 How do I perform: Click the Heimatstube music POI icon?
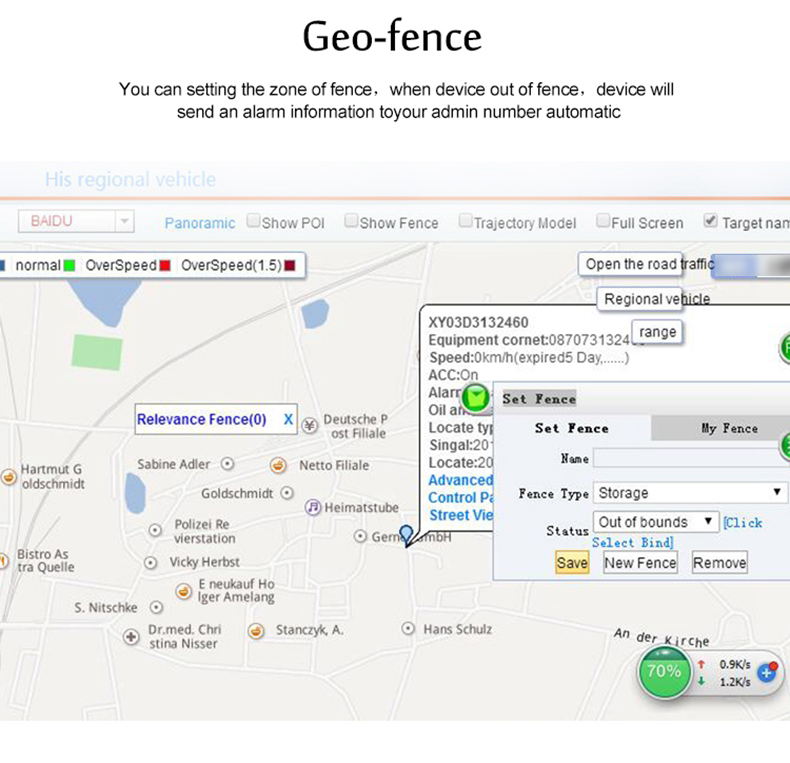click(x=313, y=507)
